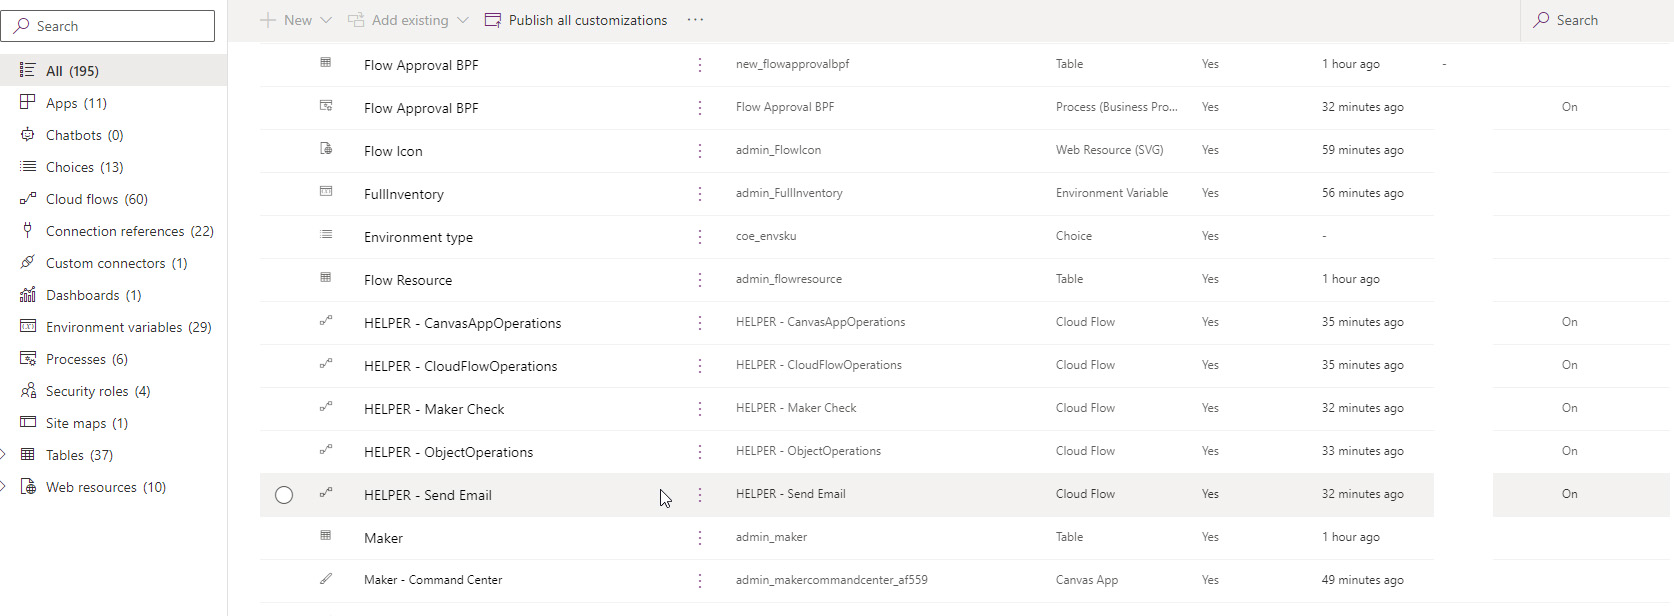
Task: Click the Chatbots icon in sidebar
Action: click(28, 135)
